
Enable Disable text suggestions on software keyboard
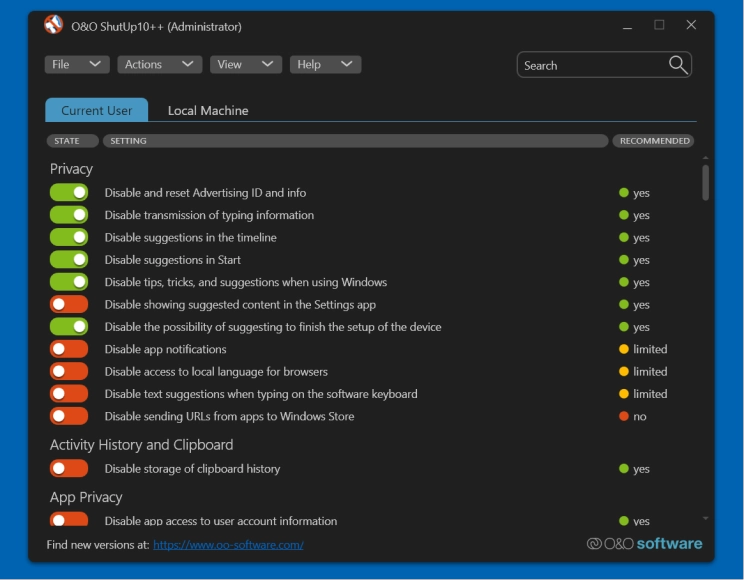69,394
